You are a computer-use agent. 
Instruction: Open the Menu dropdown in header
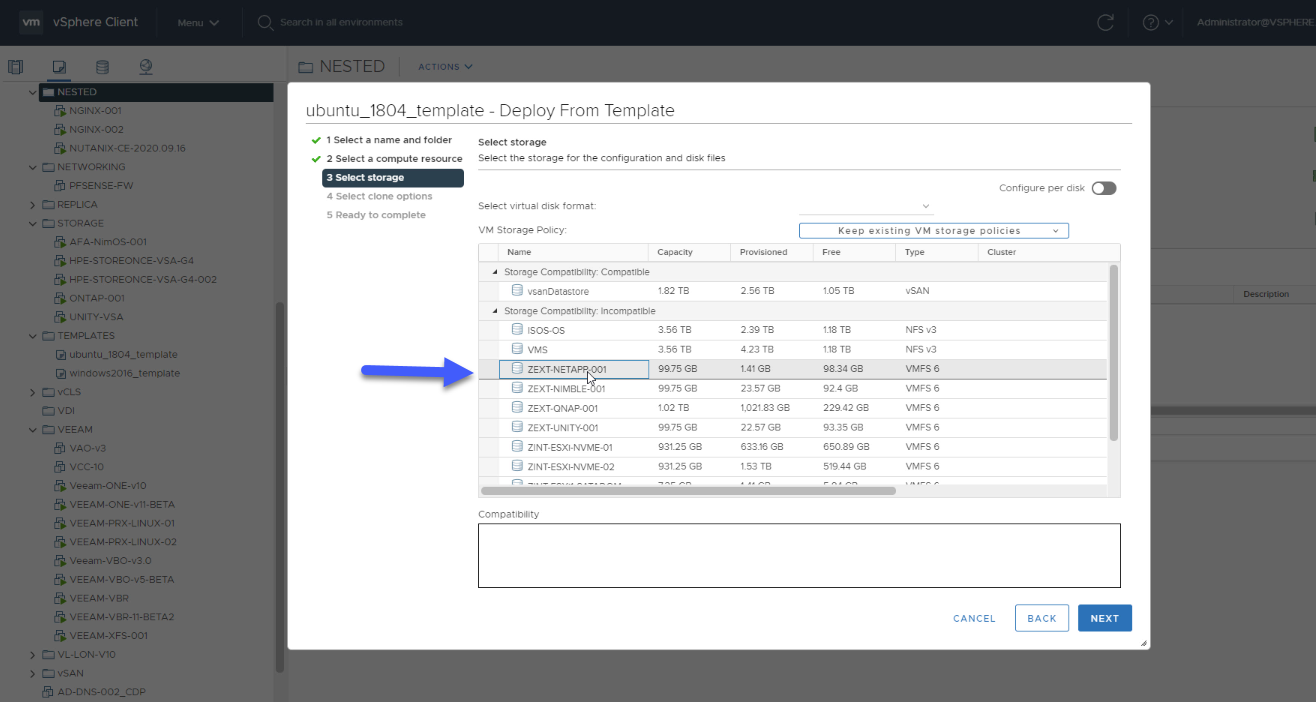(x=197, y=22)
